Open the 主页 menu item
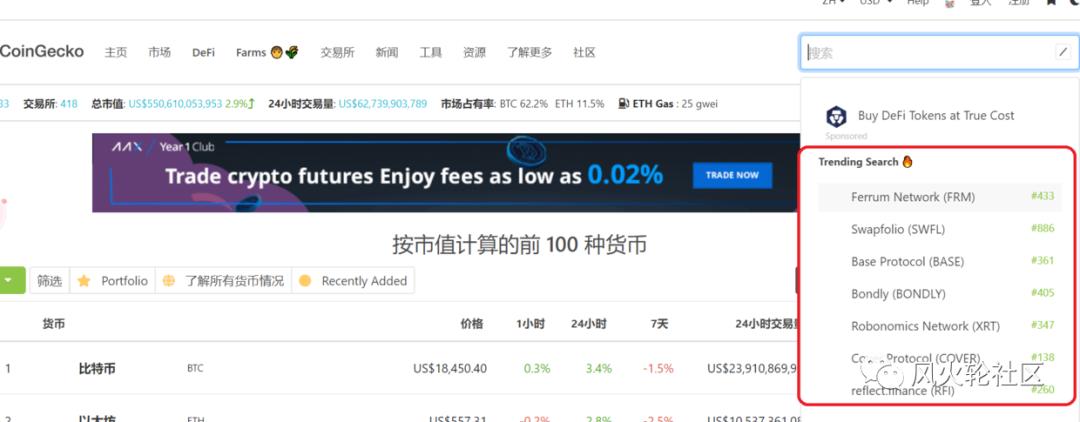This screenshot has width=1080, height=422. (116, 52)
